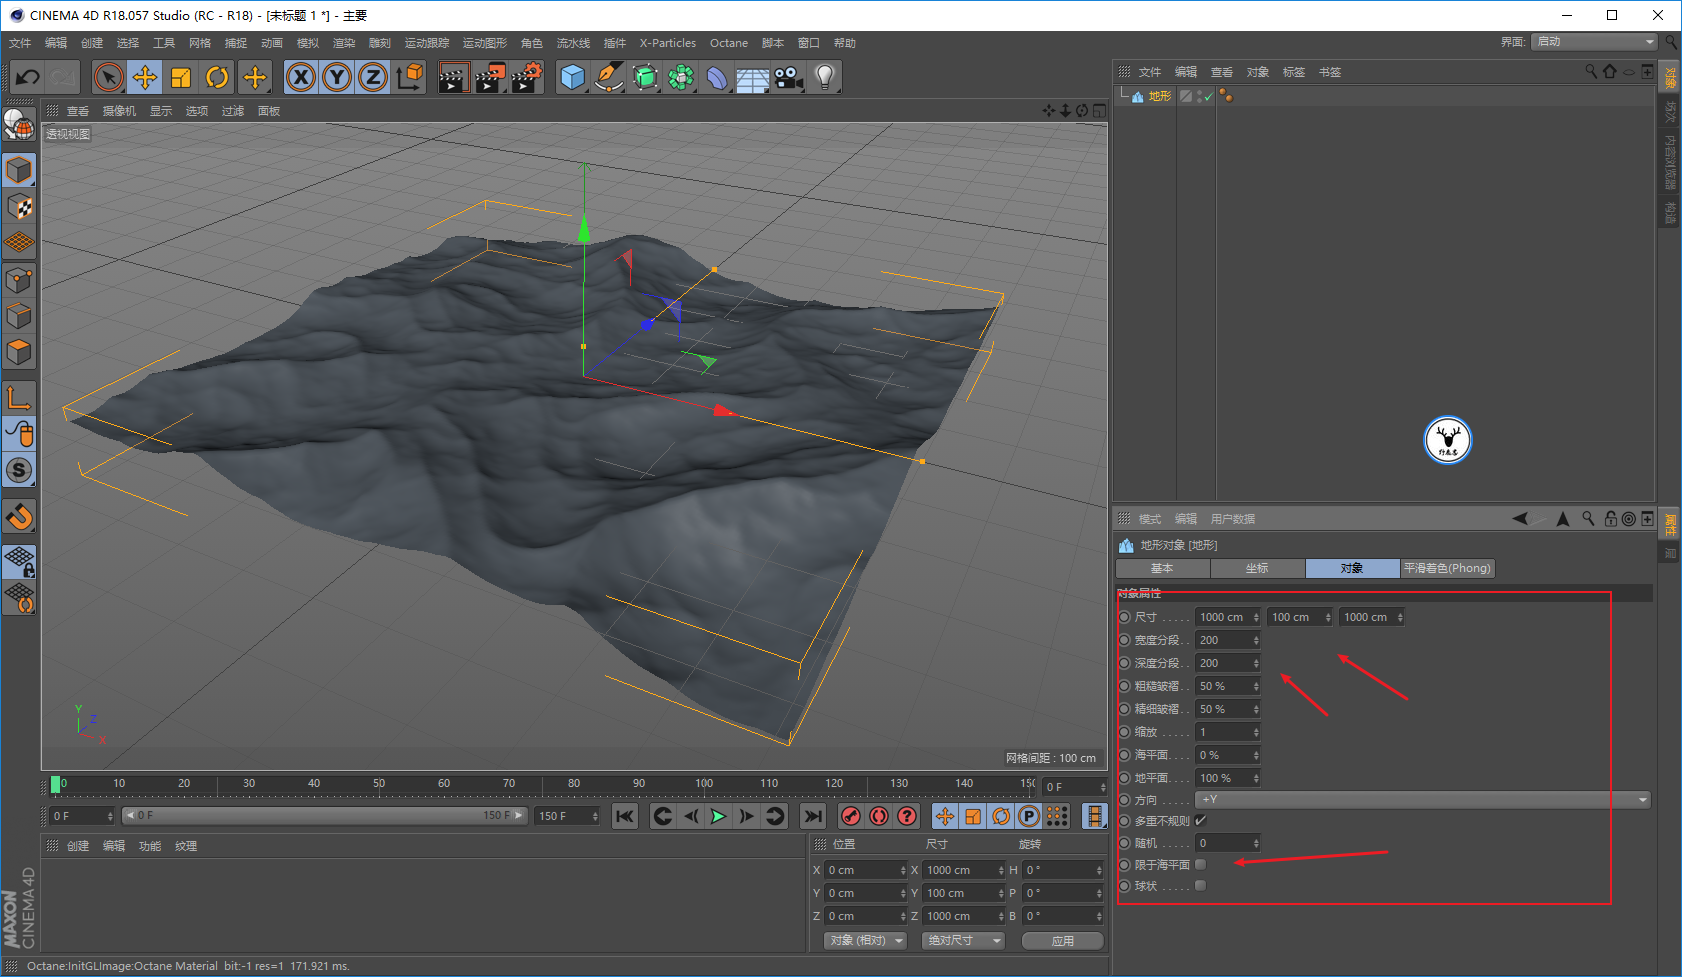Click the record active objects button
This screenshot has width=1682, height=977.
[x=851, y=816]
